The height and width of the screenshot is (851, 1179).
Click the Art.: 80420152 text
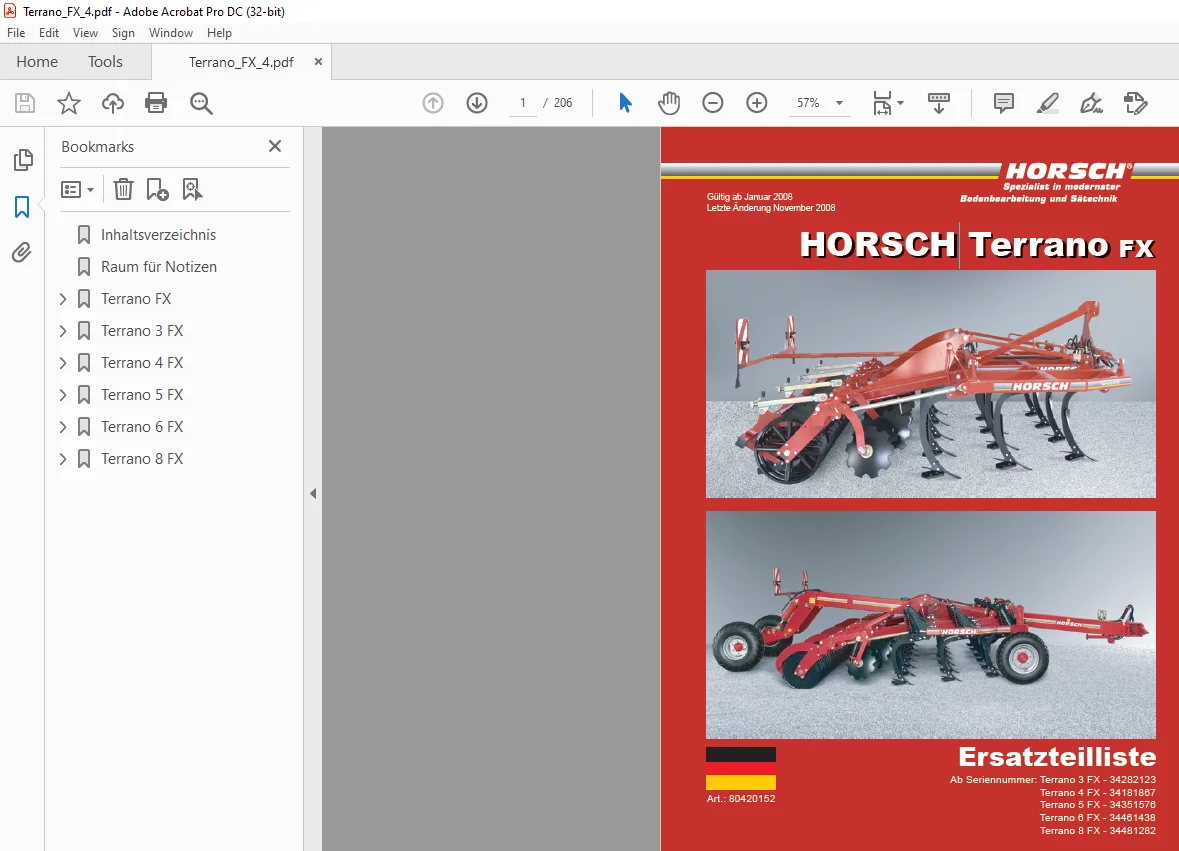(x=741, y=798)
